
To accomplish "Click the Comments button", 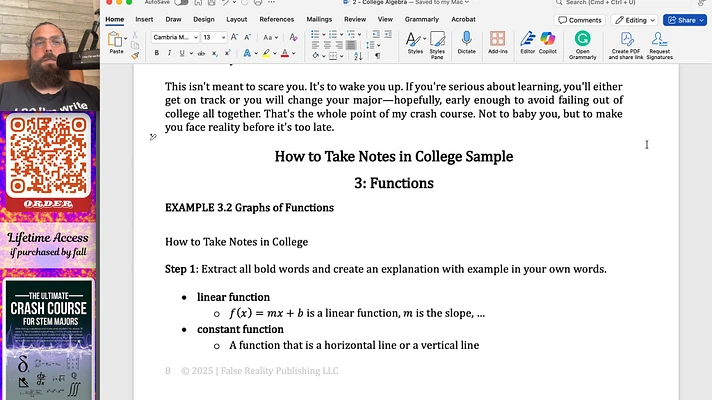I will [x=580, y=19].
